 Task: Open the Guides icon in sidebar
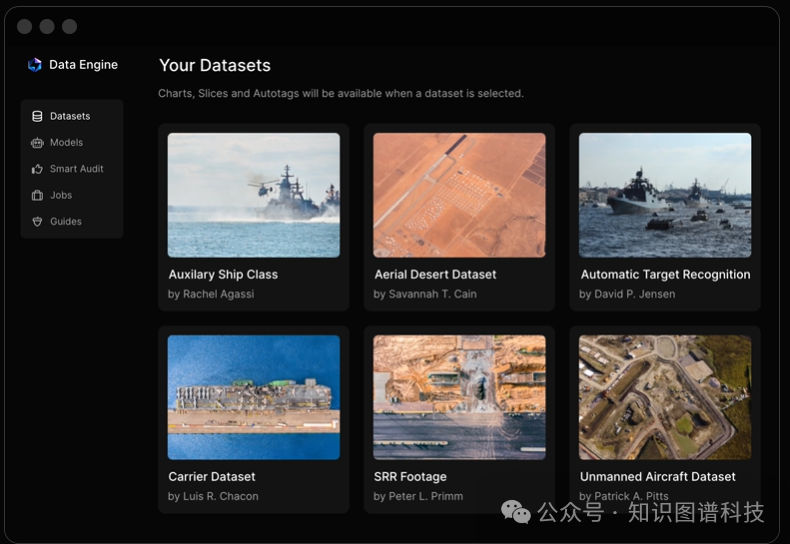[37, 221]
